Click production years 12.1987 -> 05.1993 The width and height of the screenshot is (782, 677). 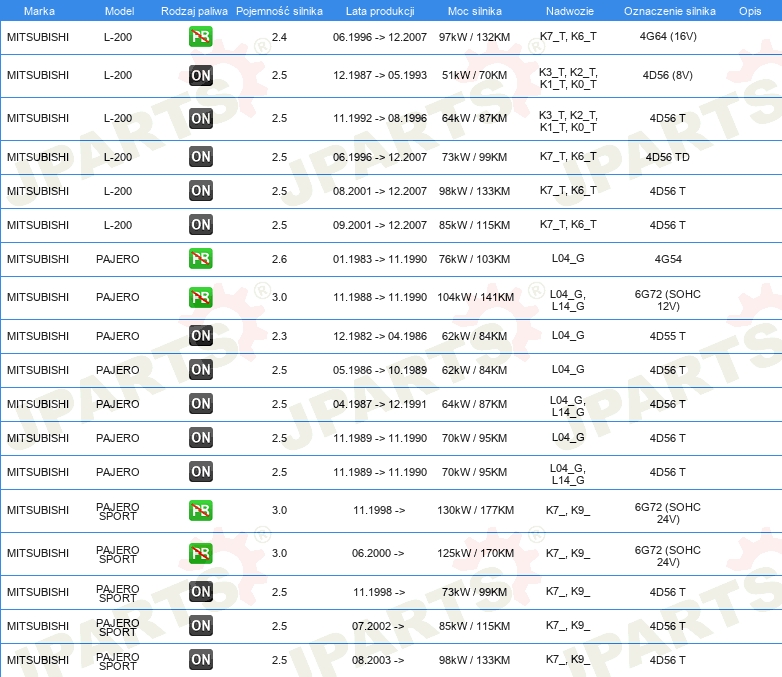pyautogui.click(x=380, y=75)
